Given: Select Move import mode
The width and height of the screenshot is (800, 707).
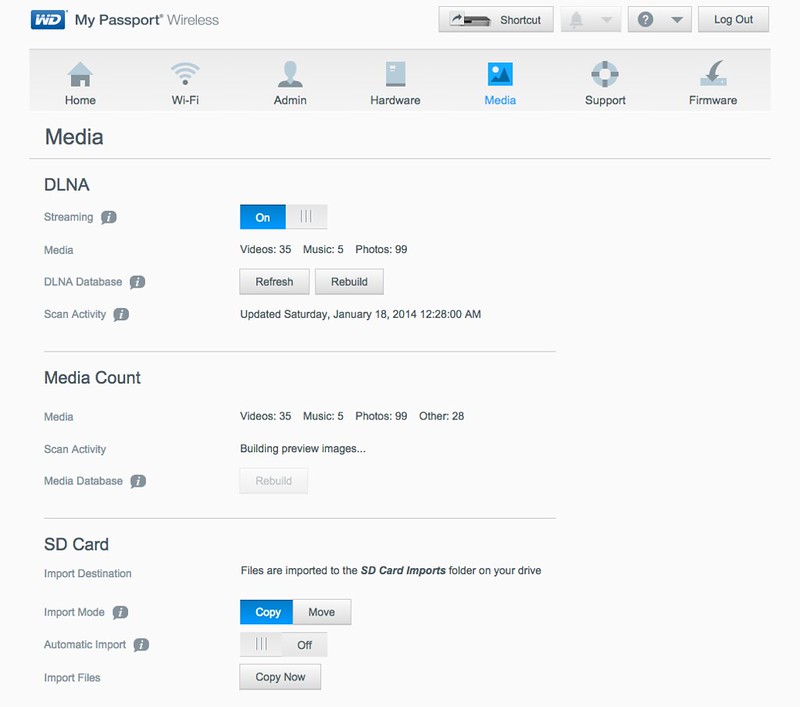Looking at the screenshot, I should pyautogui.click(x=321, y=612).
